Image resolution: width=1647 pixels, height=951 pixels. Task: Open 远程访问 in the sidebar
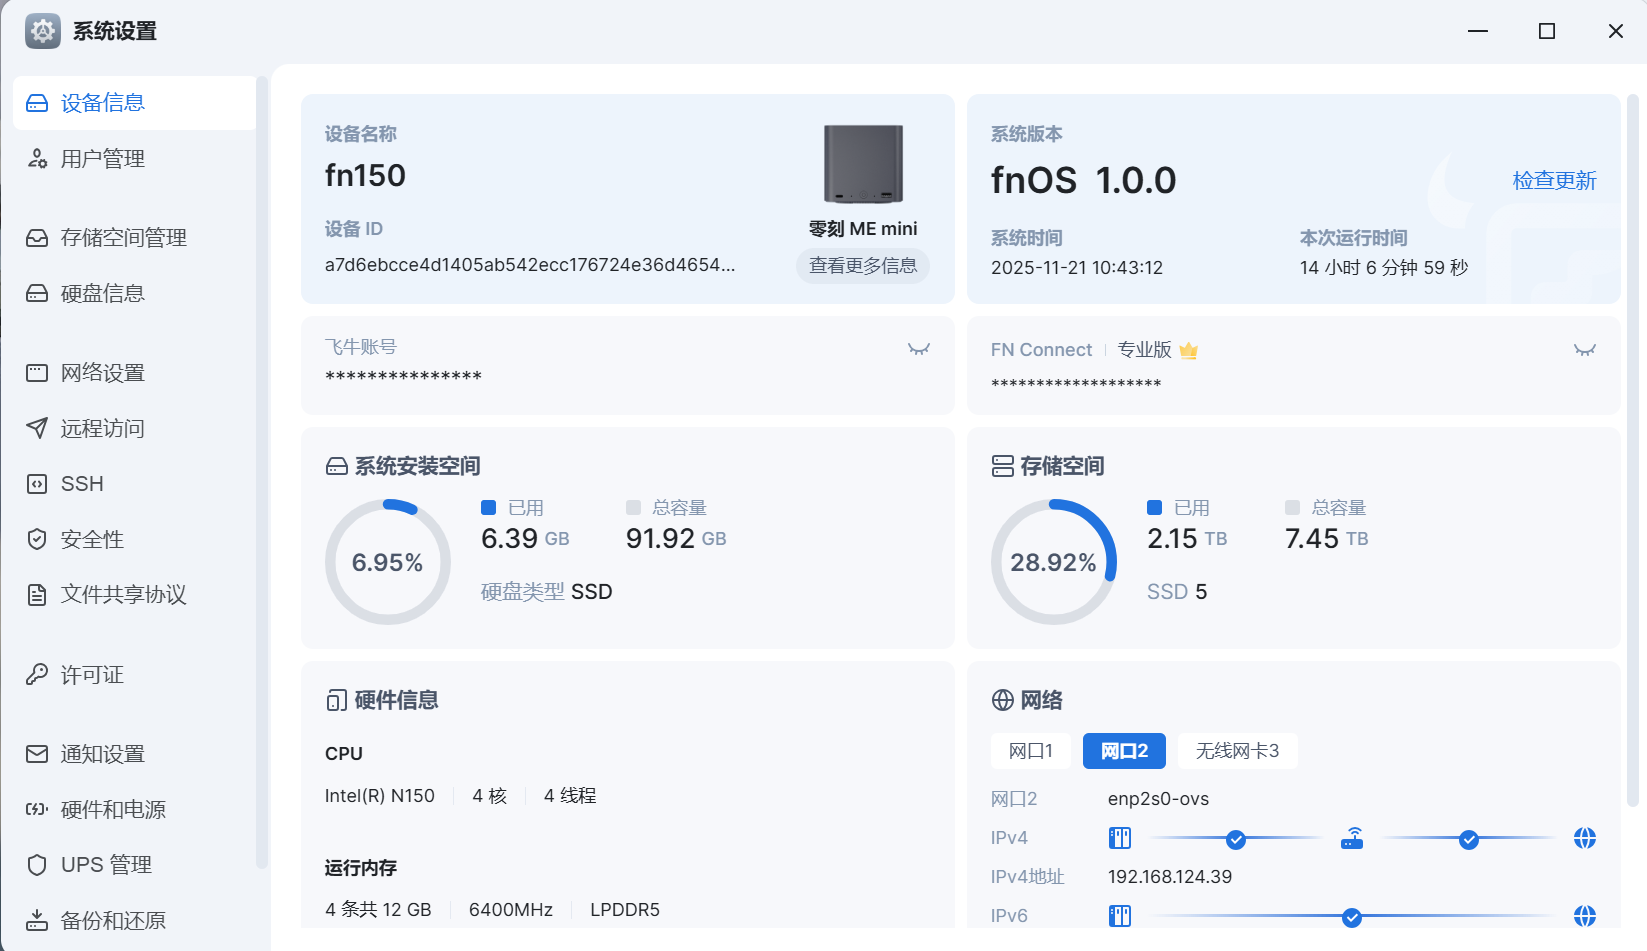coord(134,429)
